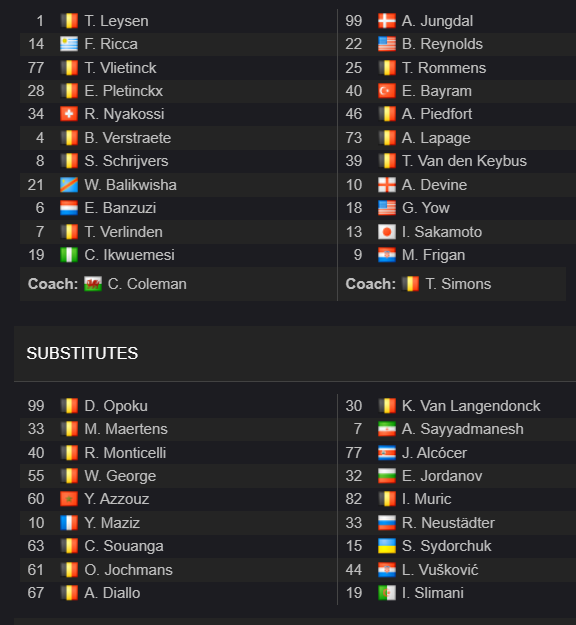Click the DR Congo flag next to W. Balikwisha
This screenshot has width=576, height=625.
tap(69, 185)
